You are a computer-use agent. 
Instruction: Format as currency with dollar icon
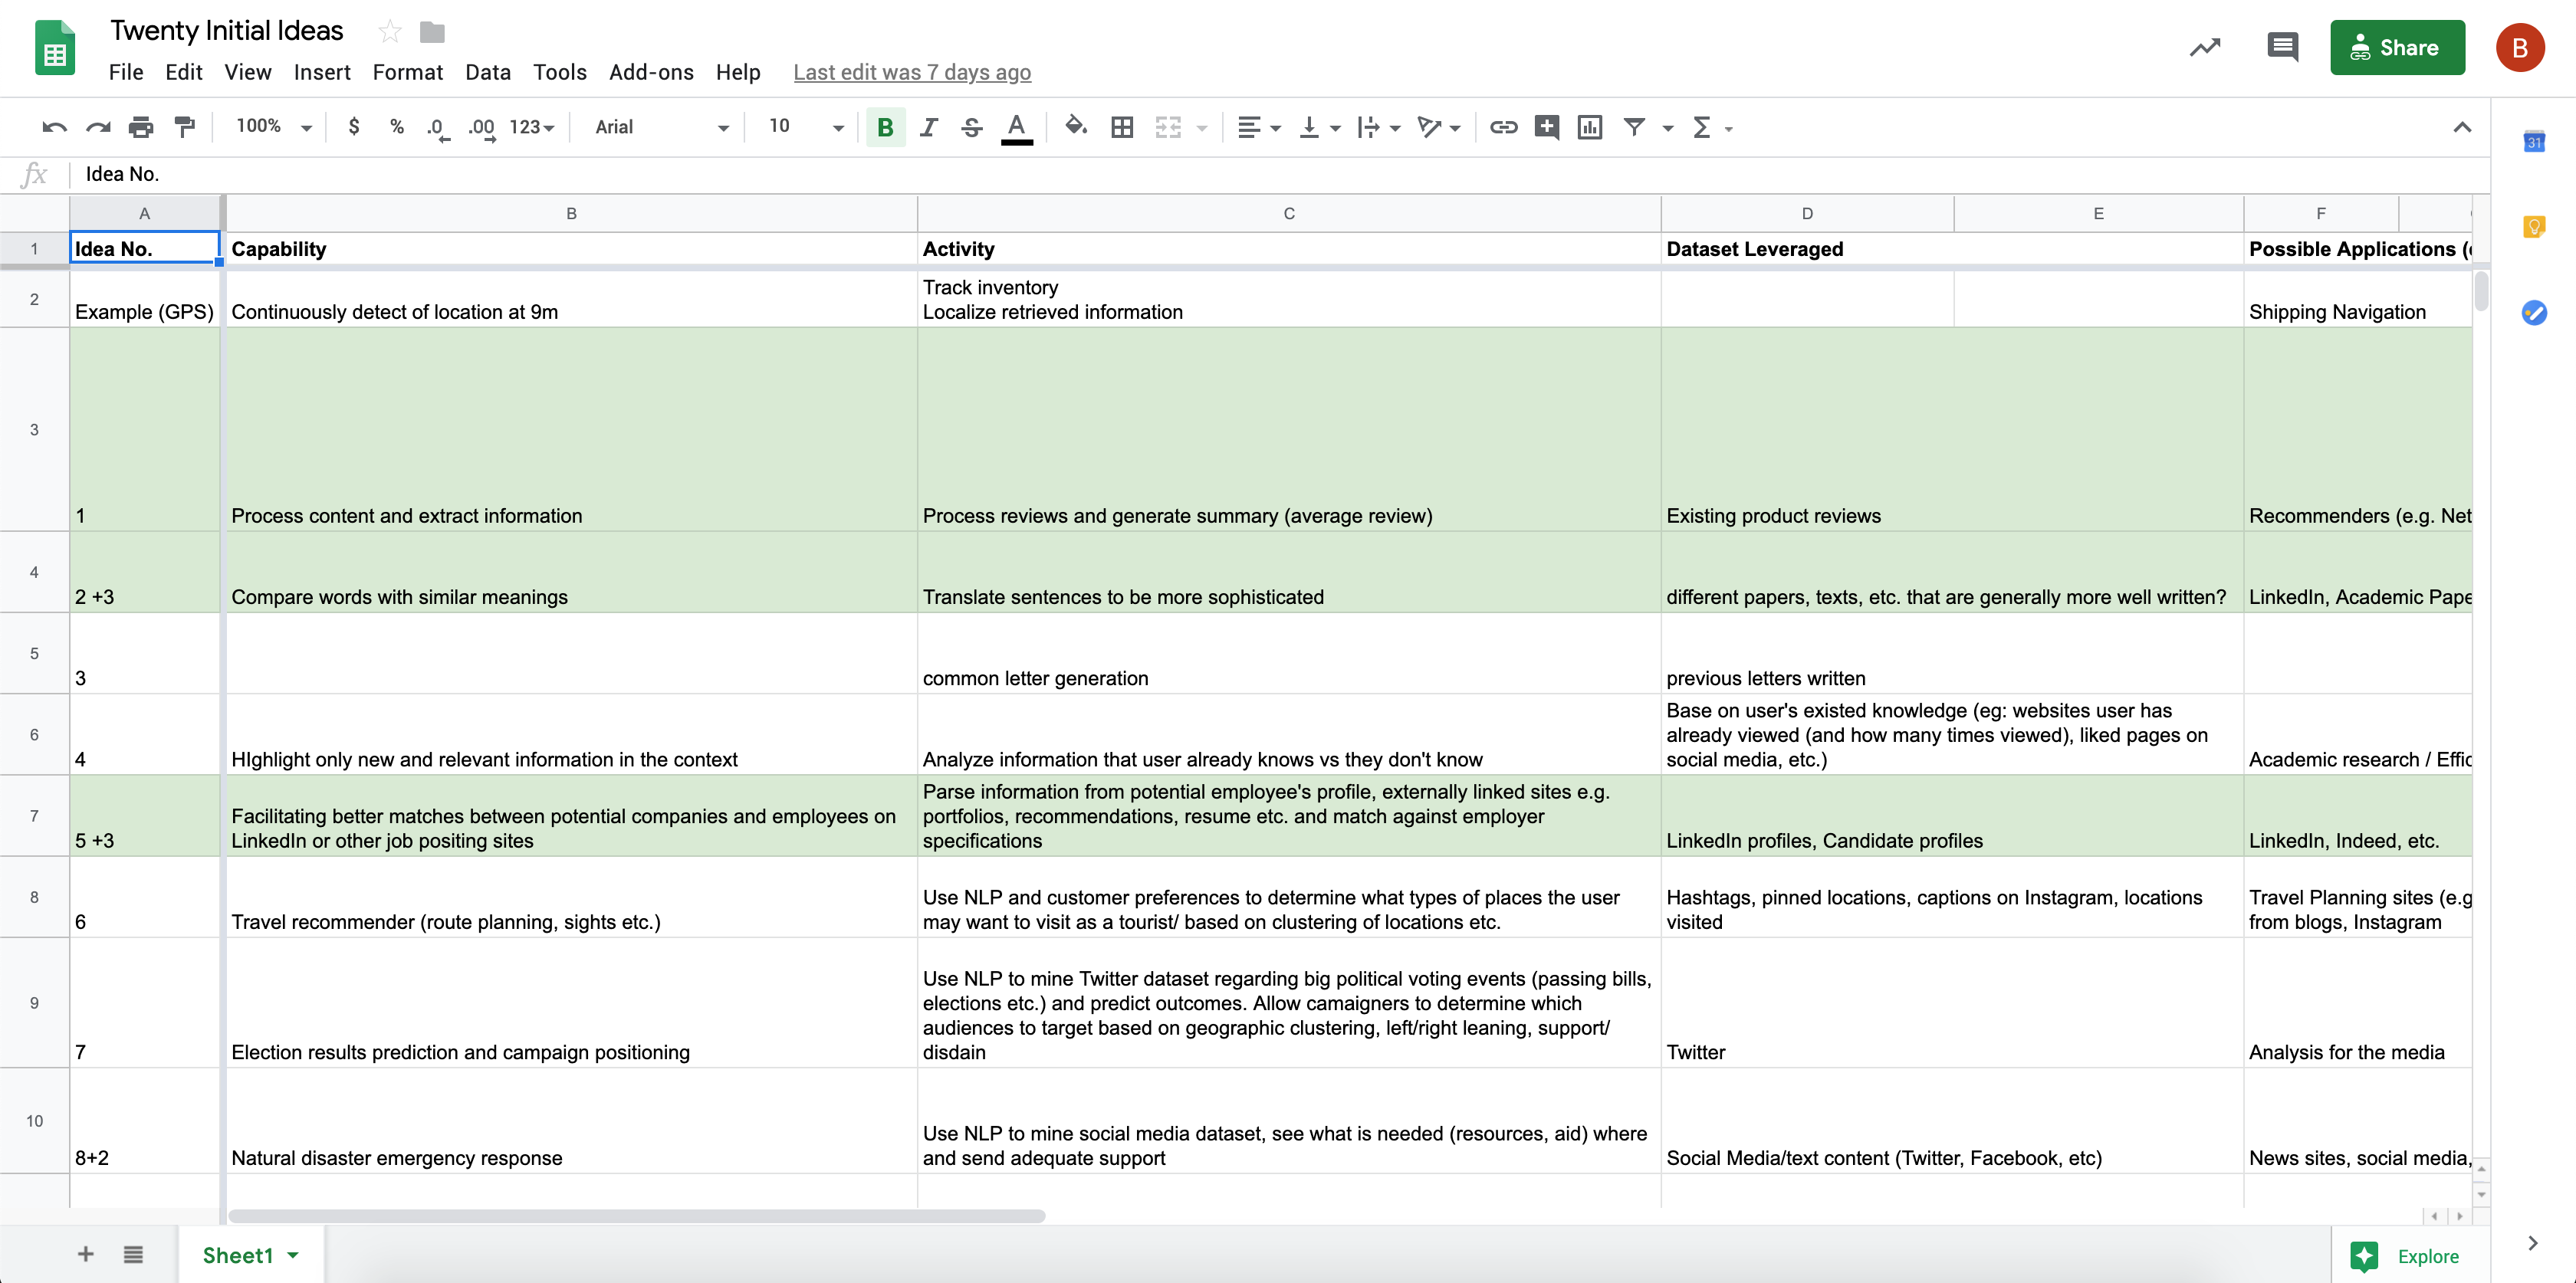coord(354,127)
